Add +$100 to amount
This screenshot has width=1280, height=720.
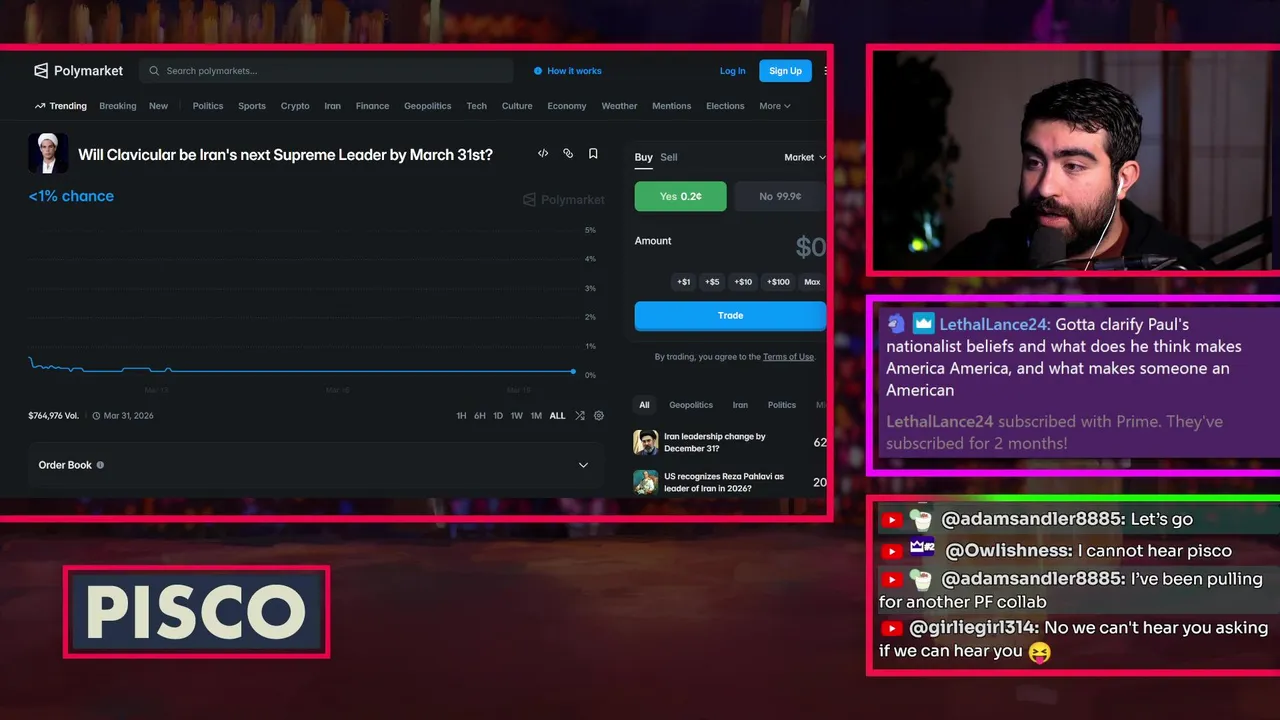[x=778, y=282]
